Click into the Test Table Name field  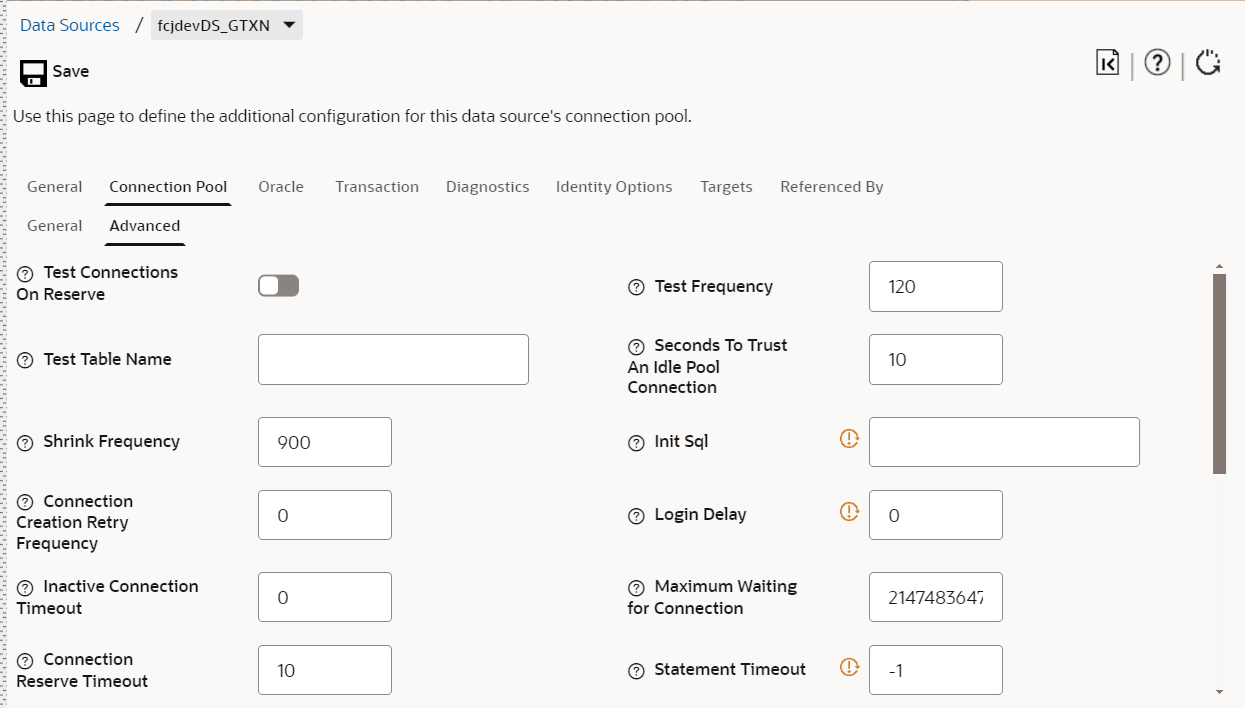pyautogui.click(x=393, y=360)
